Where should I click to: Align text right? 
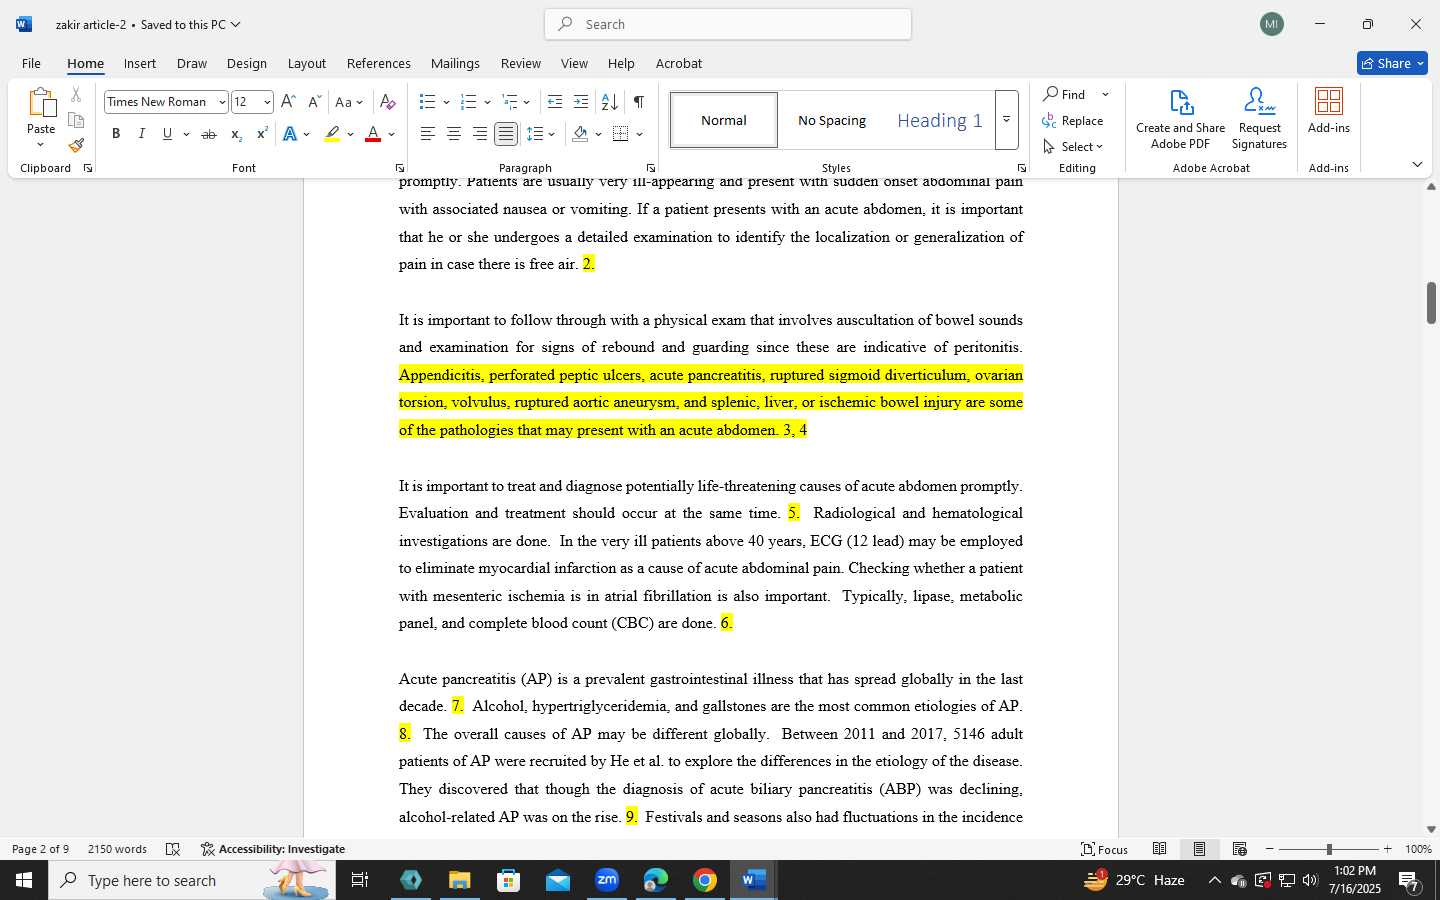(480, 134)
